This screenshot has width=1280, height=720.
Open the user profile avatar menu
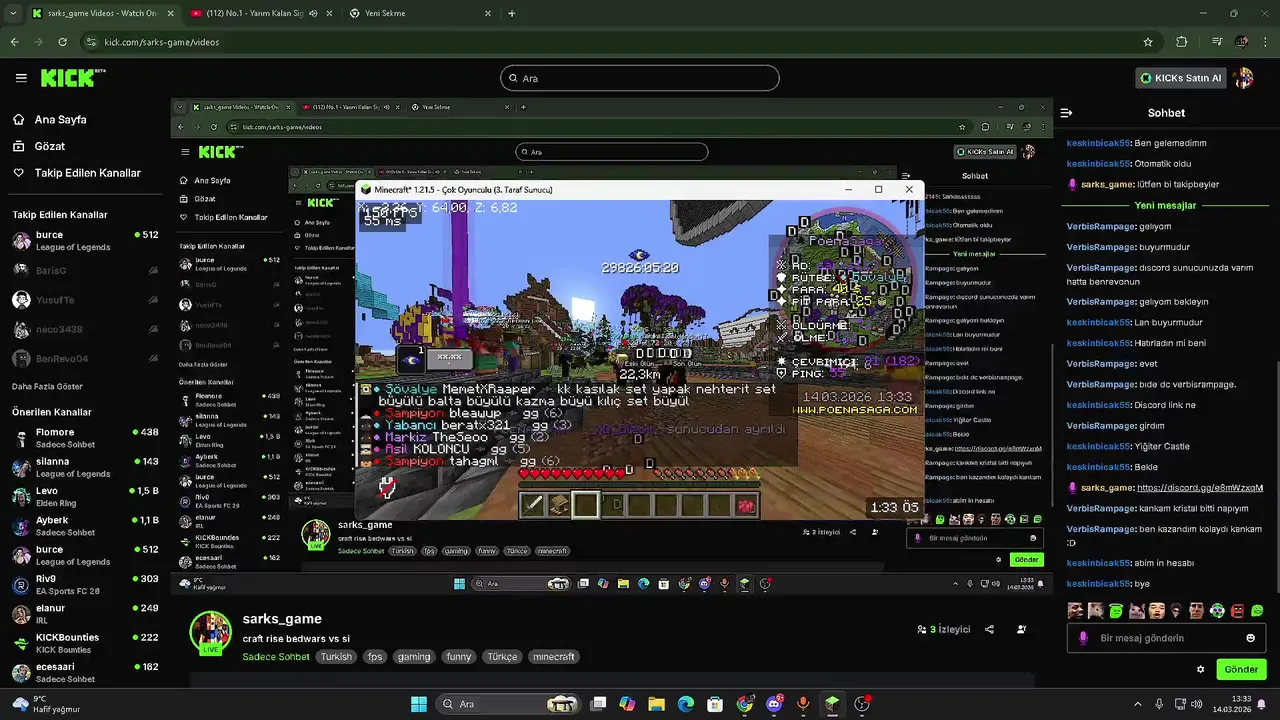pos(1244,78)
